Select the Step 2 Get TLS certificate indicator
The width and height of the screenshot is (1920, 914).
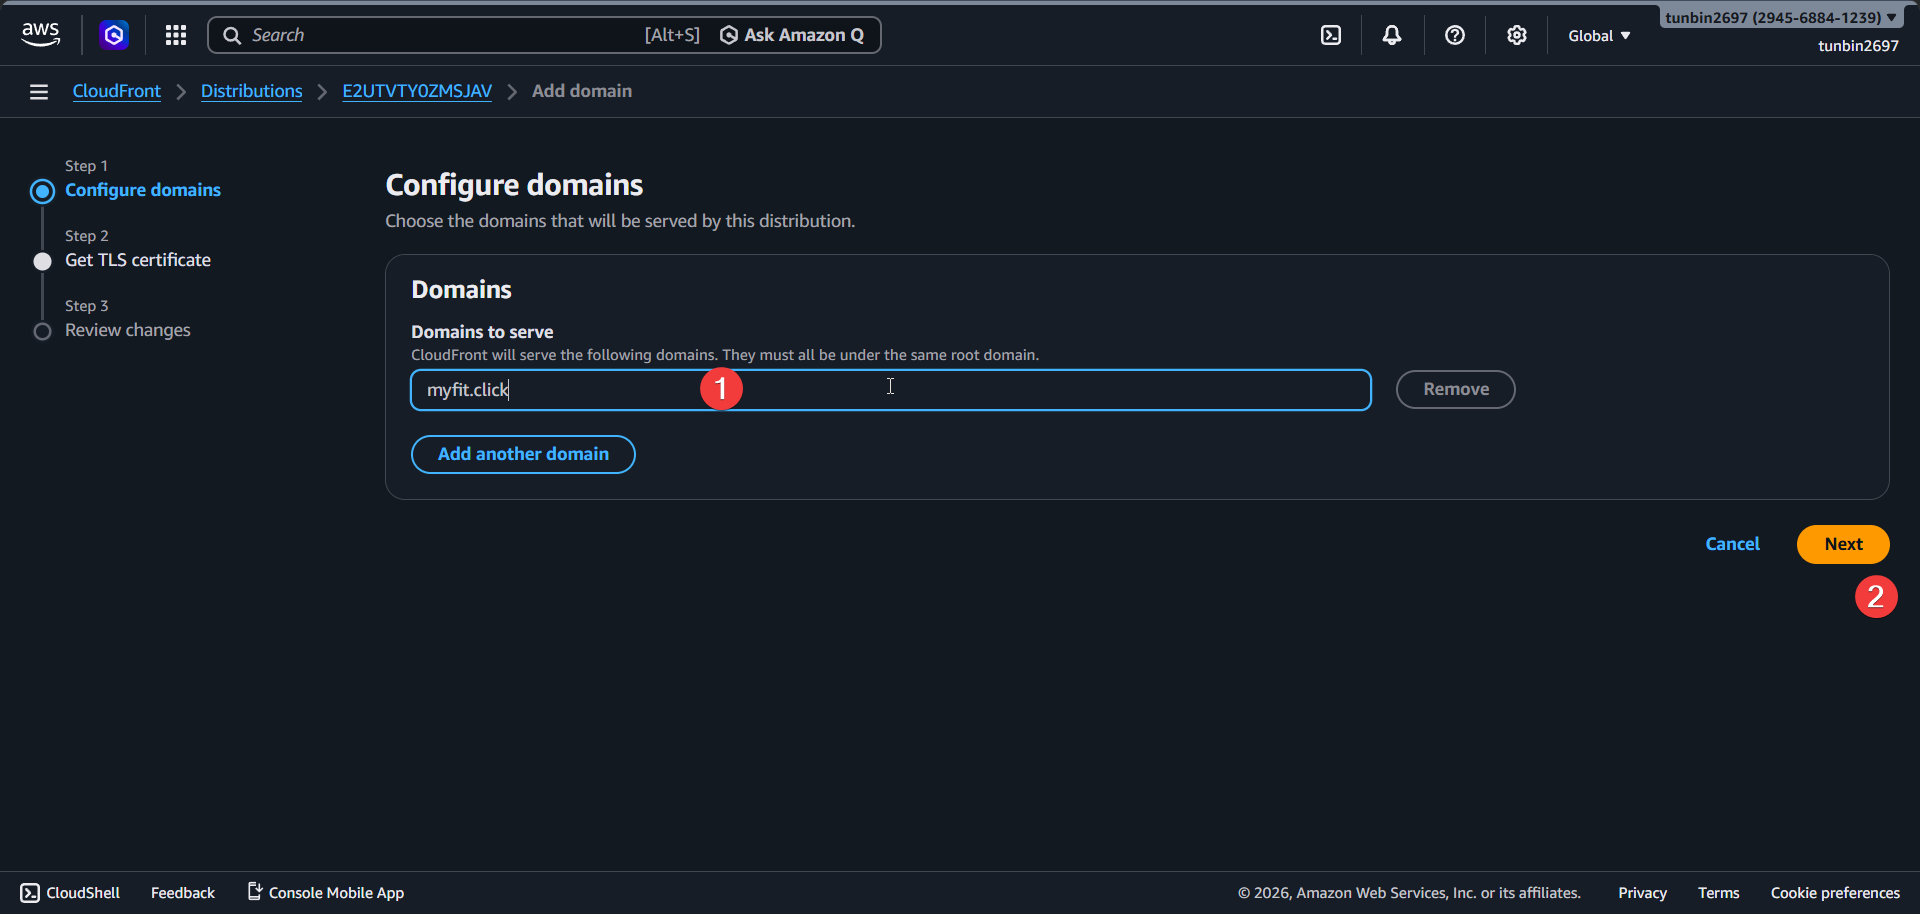pos(42,261)
